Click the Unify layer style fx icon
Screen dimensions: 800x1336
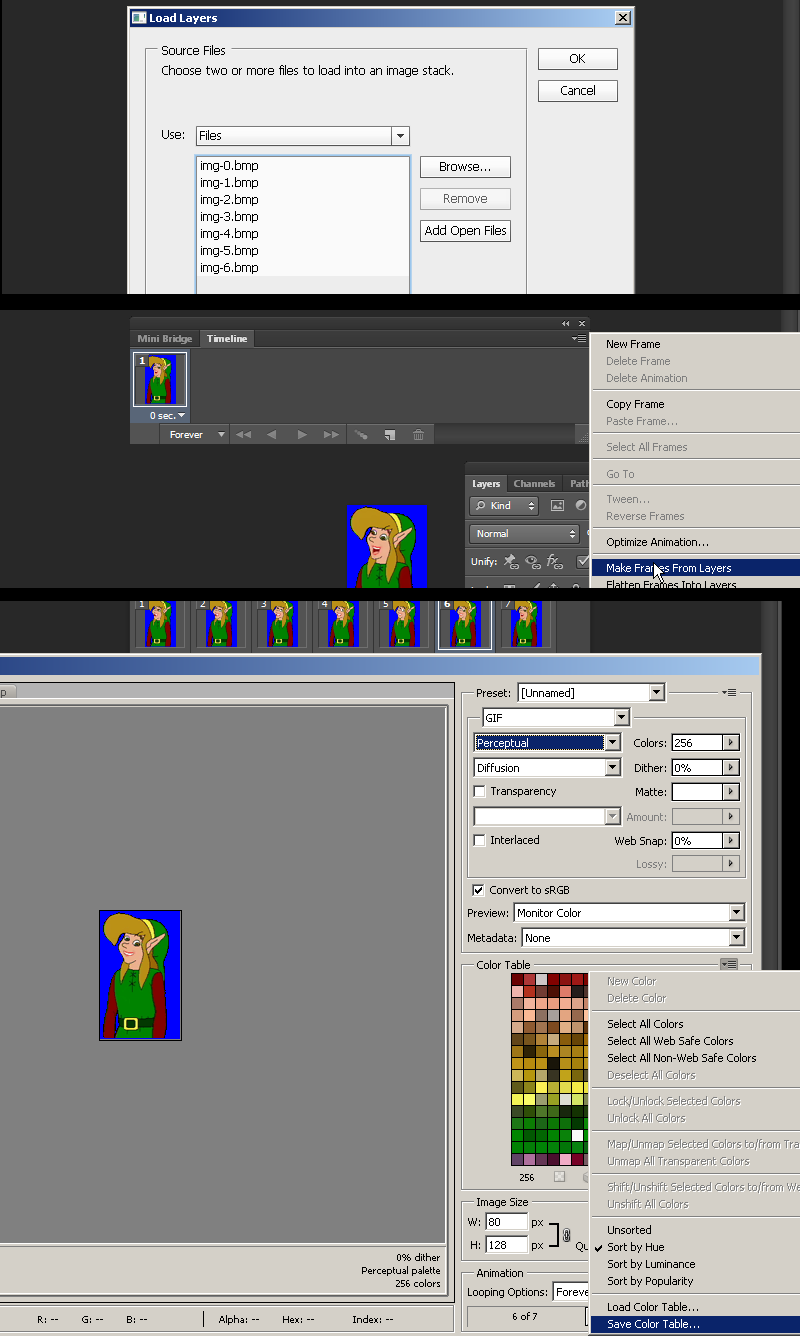[x=553, y=562]
